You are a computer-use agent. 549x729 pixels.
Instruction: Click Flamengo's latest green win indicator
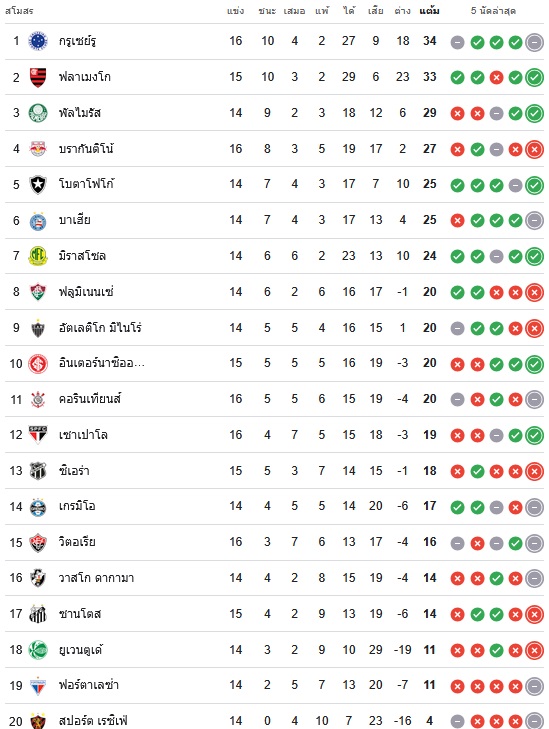(535, 78)
